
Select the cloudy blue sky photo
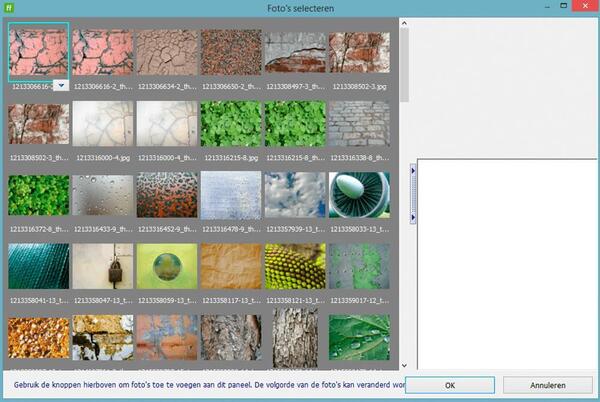pos(295,194)
